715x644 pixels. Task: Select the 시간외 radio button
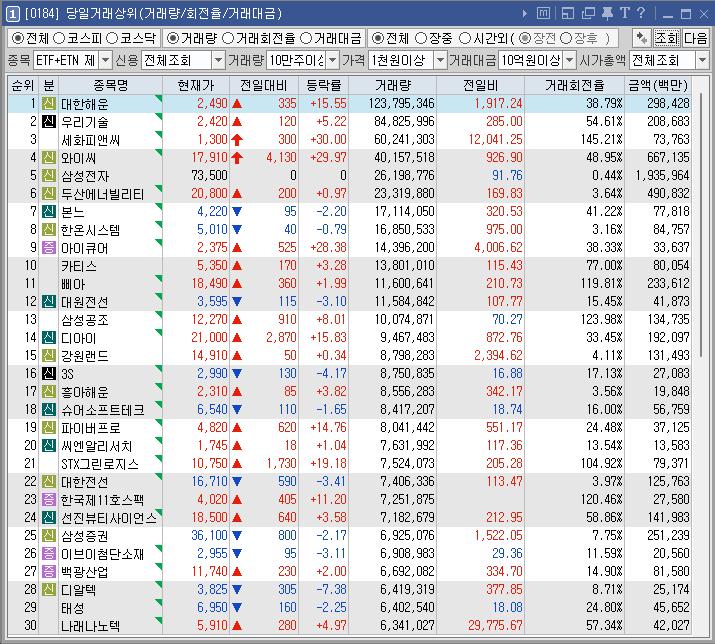coord(465,38)
